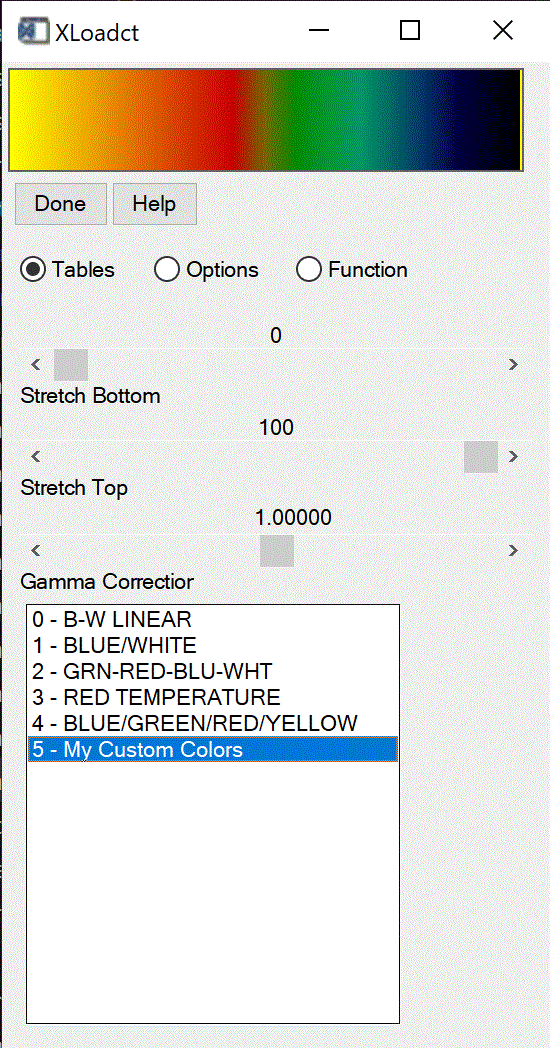
Task: Click Stretch Bottom slider left arrow
Action: (x=37, y=365)
